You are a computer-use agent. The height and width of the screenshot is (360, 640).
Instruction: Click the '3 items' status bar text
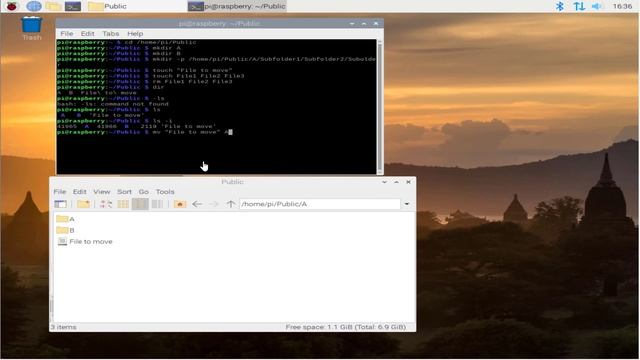point(64,327)
